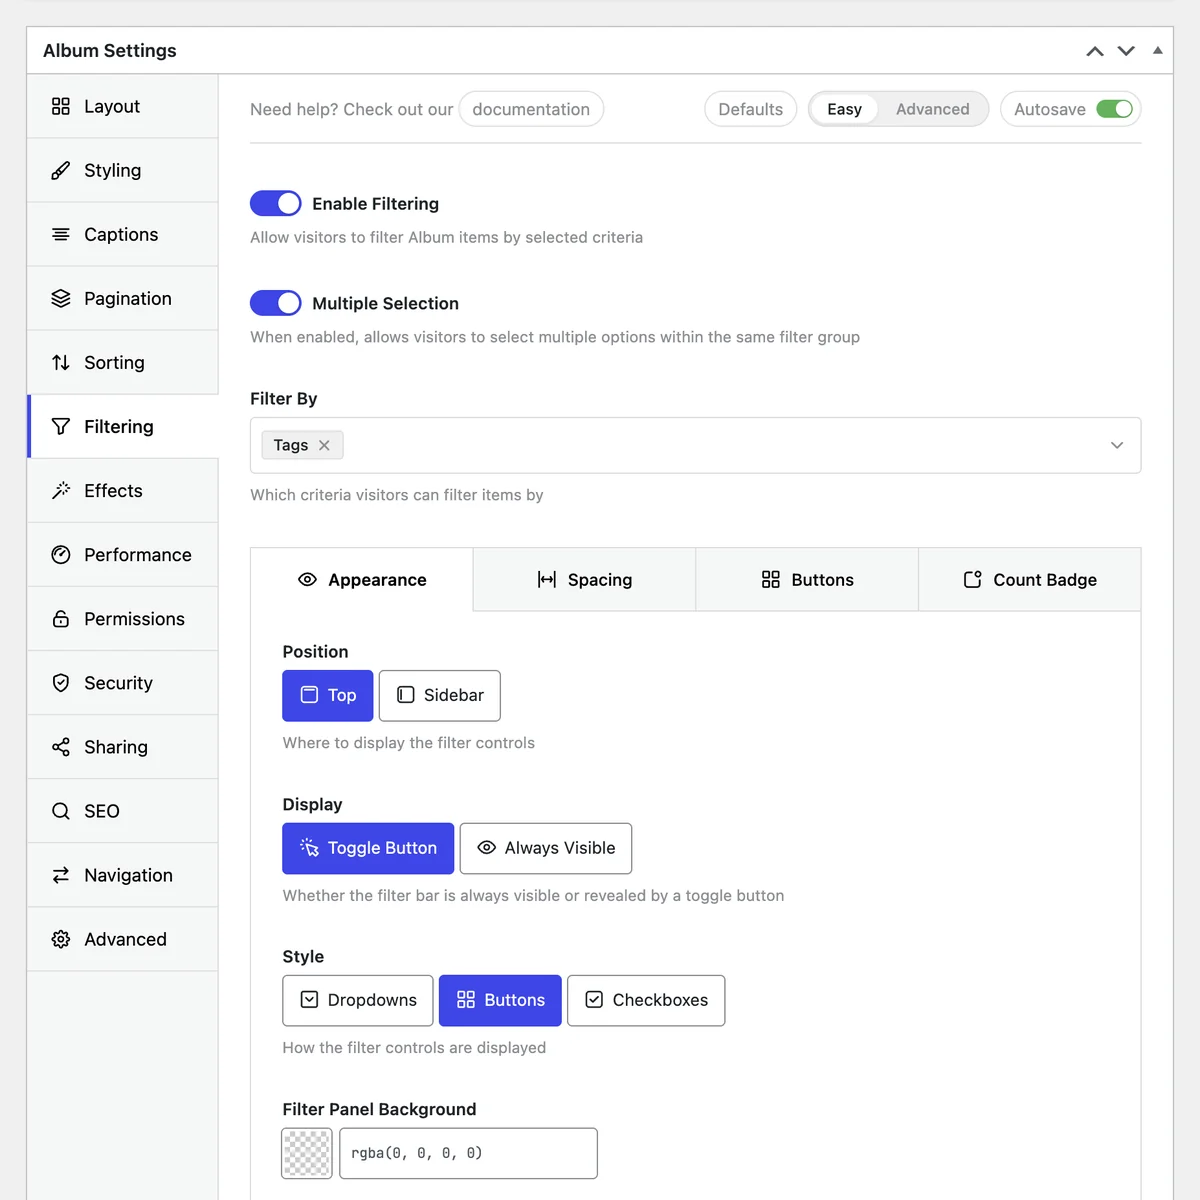Viewport: 1200px width, 1200px height.
Task: Click the dropdown icon in Dropdowns style
Action: [x=310, y=999]
